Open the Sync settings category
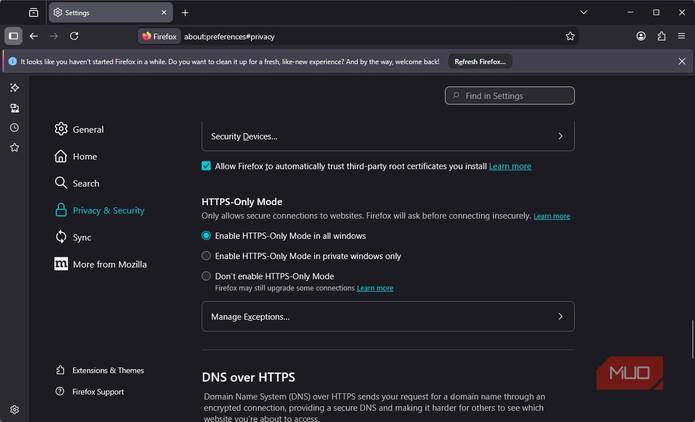 click(73, 237)
